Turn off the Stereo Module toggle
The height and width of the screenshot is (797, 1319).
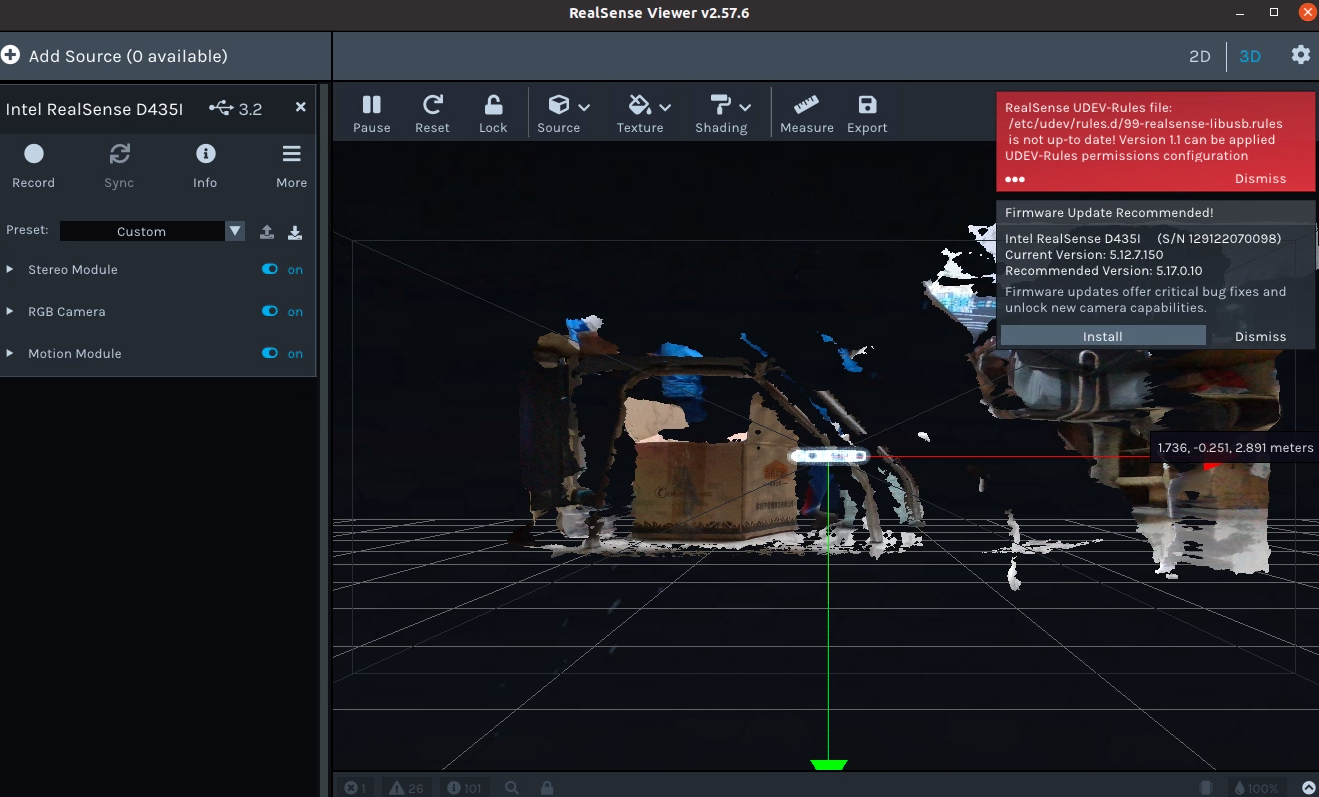tap(269, 270)
